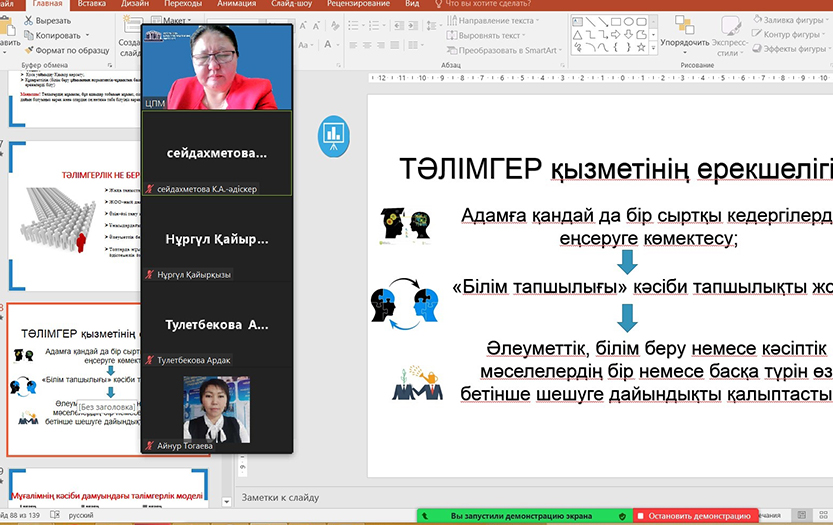
Task: Click the Упорядочить arrange icon
Action: click(x=685, y=27)
